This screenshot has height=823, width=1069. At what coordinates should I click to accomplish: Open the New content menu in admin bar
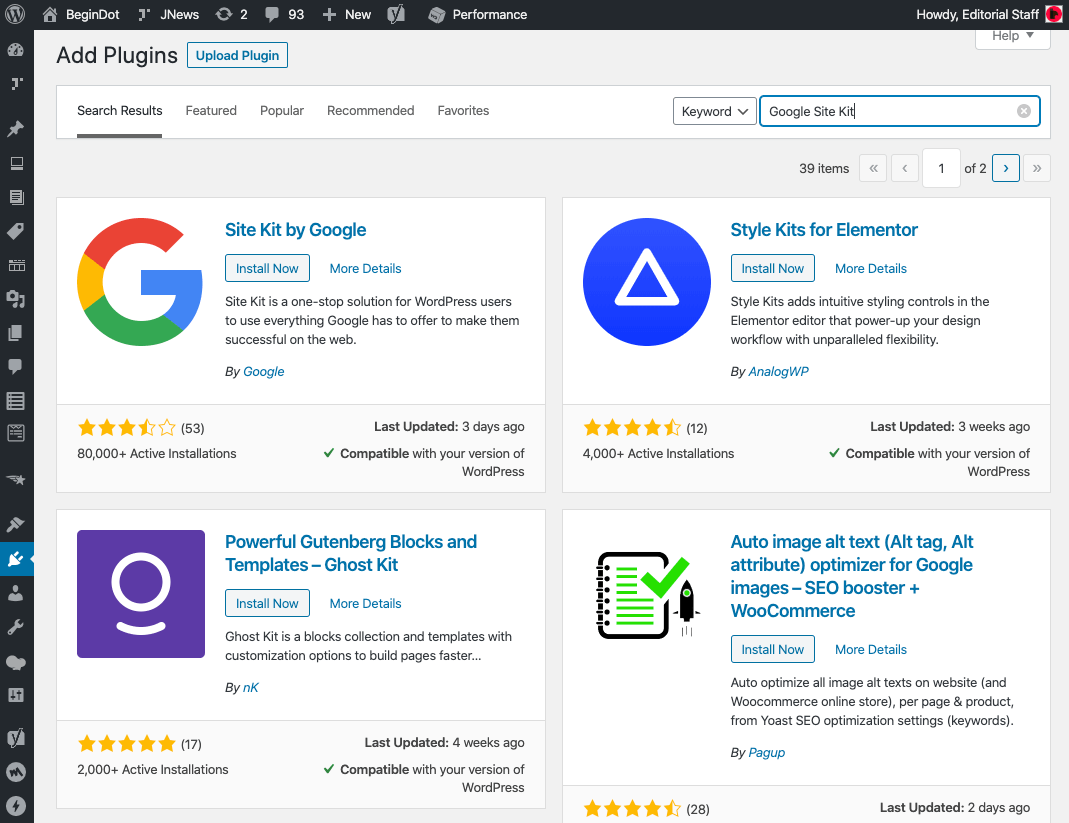pos(346,14)
